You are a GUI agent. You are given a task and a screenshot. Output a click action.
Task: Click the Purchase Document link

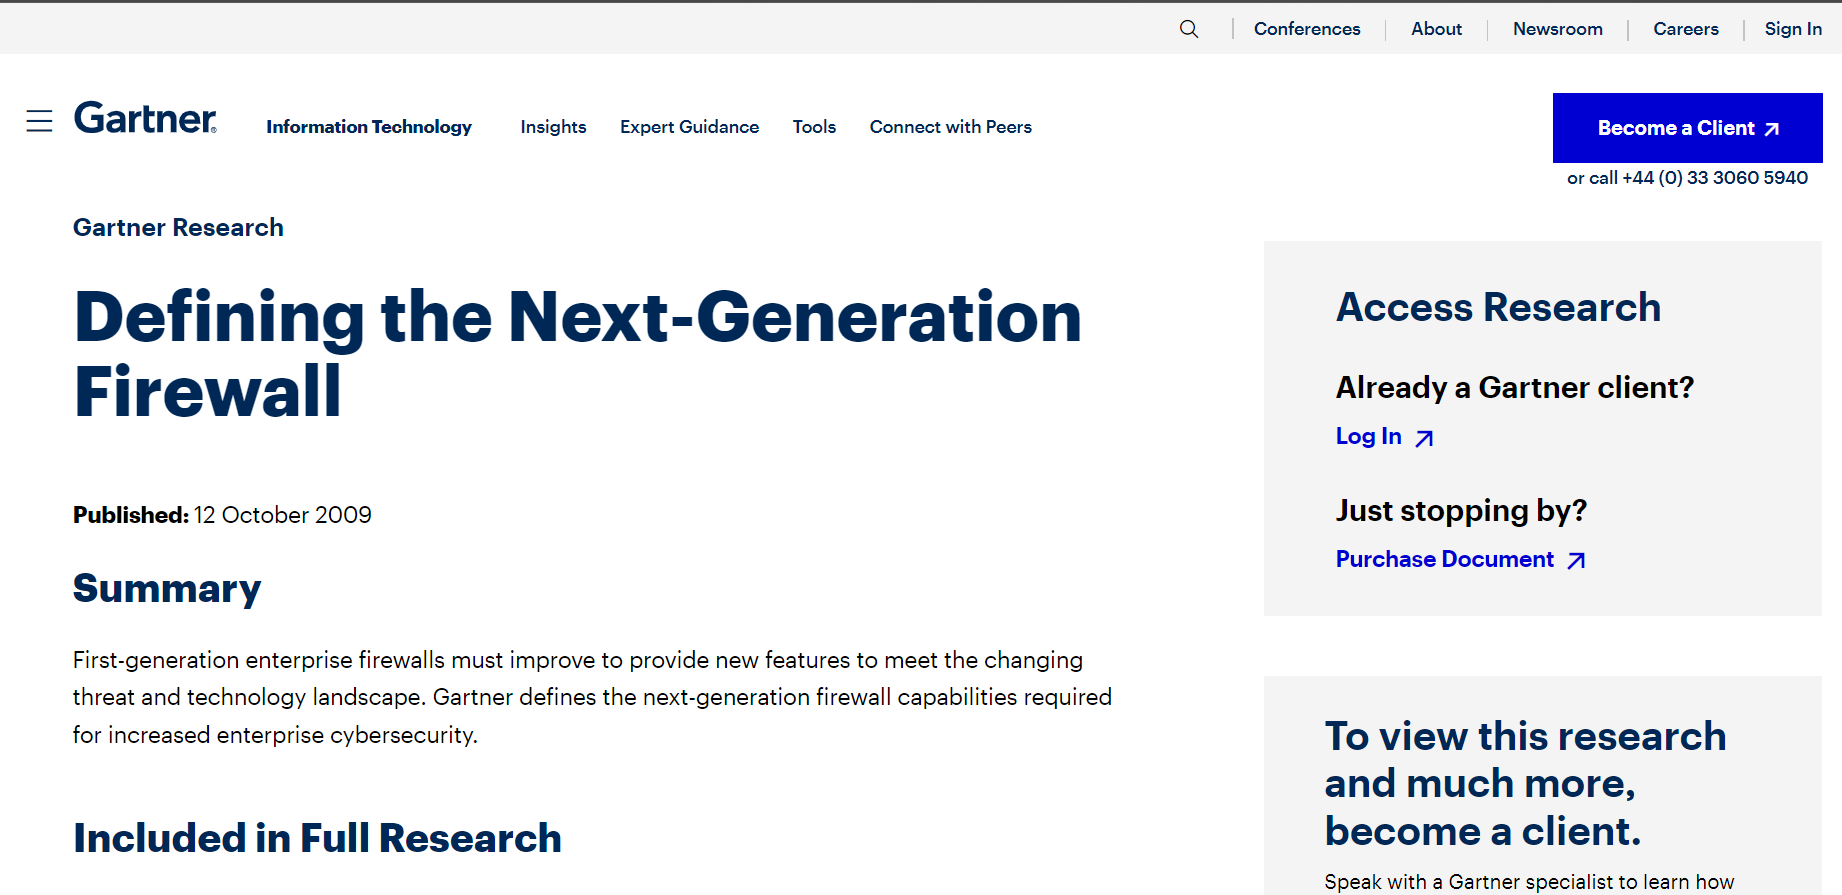(x=1444, y=560)
